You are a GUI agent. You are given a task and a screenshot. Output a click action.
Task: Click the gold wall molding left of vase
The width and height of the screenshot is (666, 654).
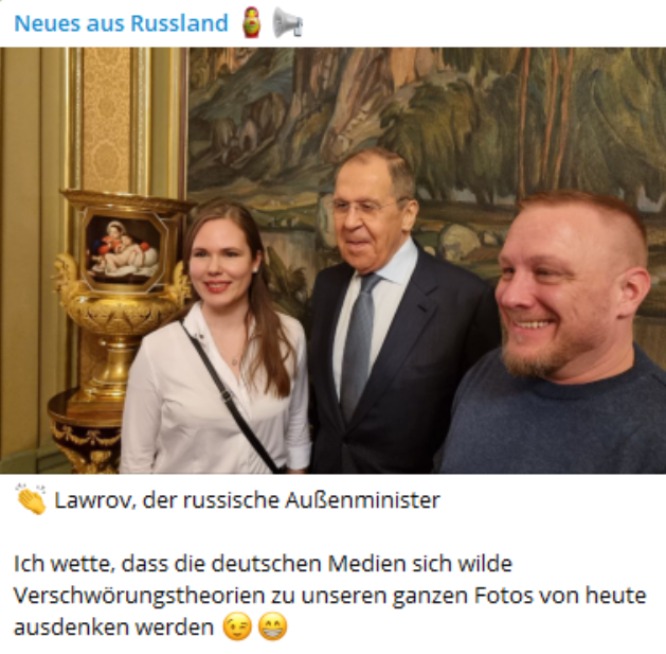(x=74, y=119)
